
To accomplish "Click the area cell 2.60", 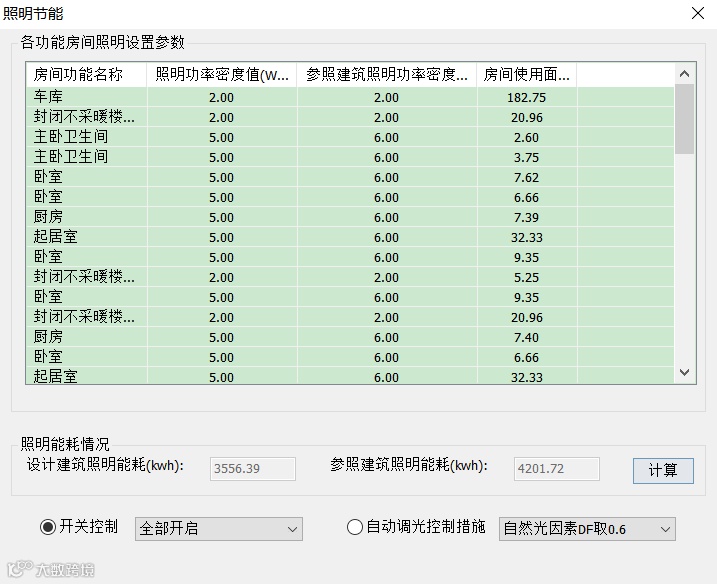I will [527, 137].
